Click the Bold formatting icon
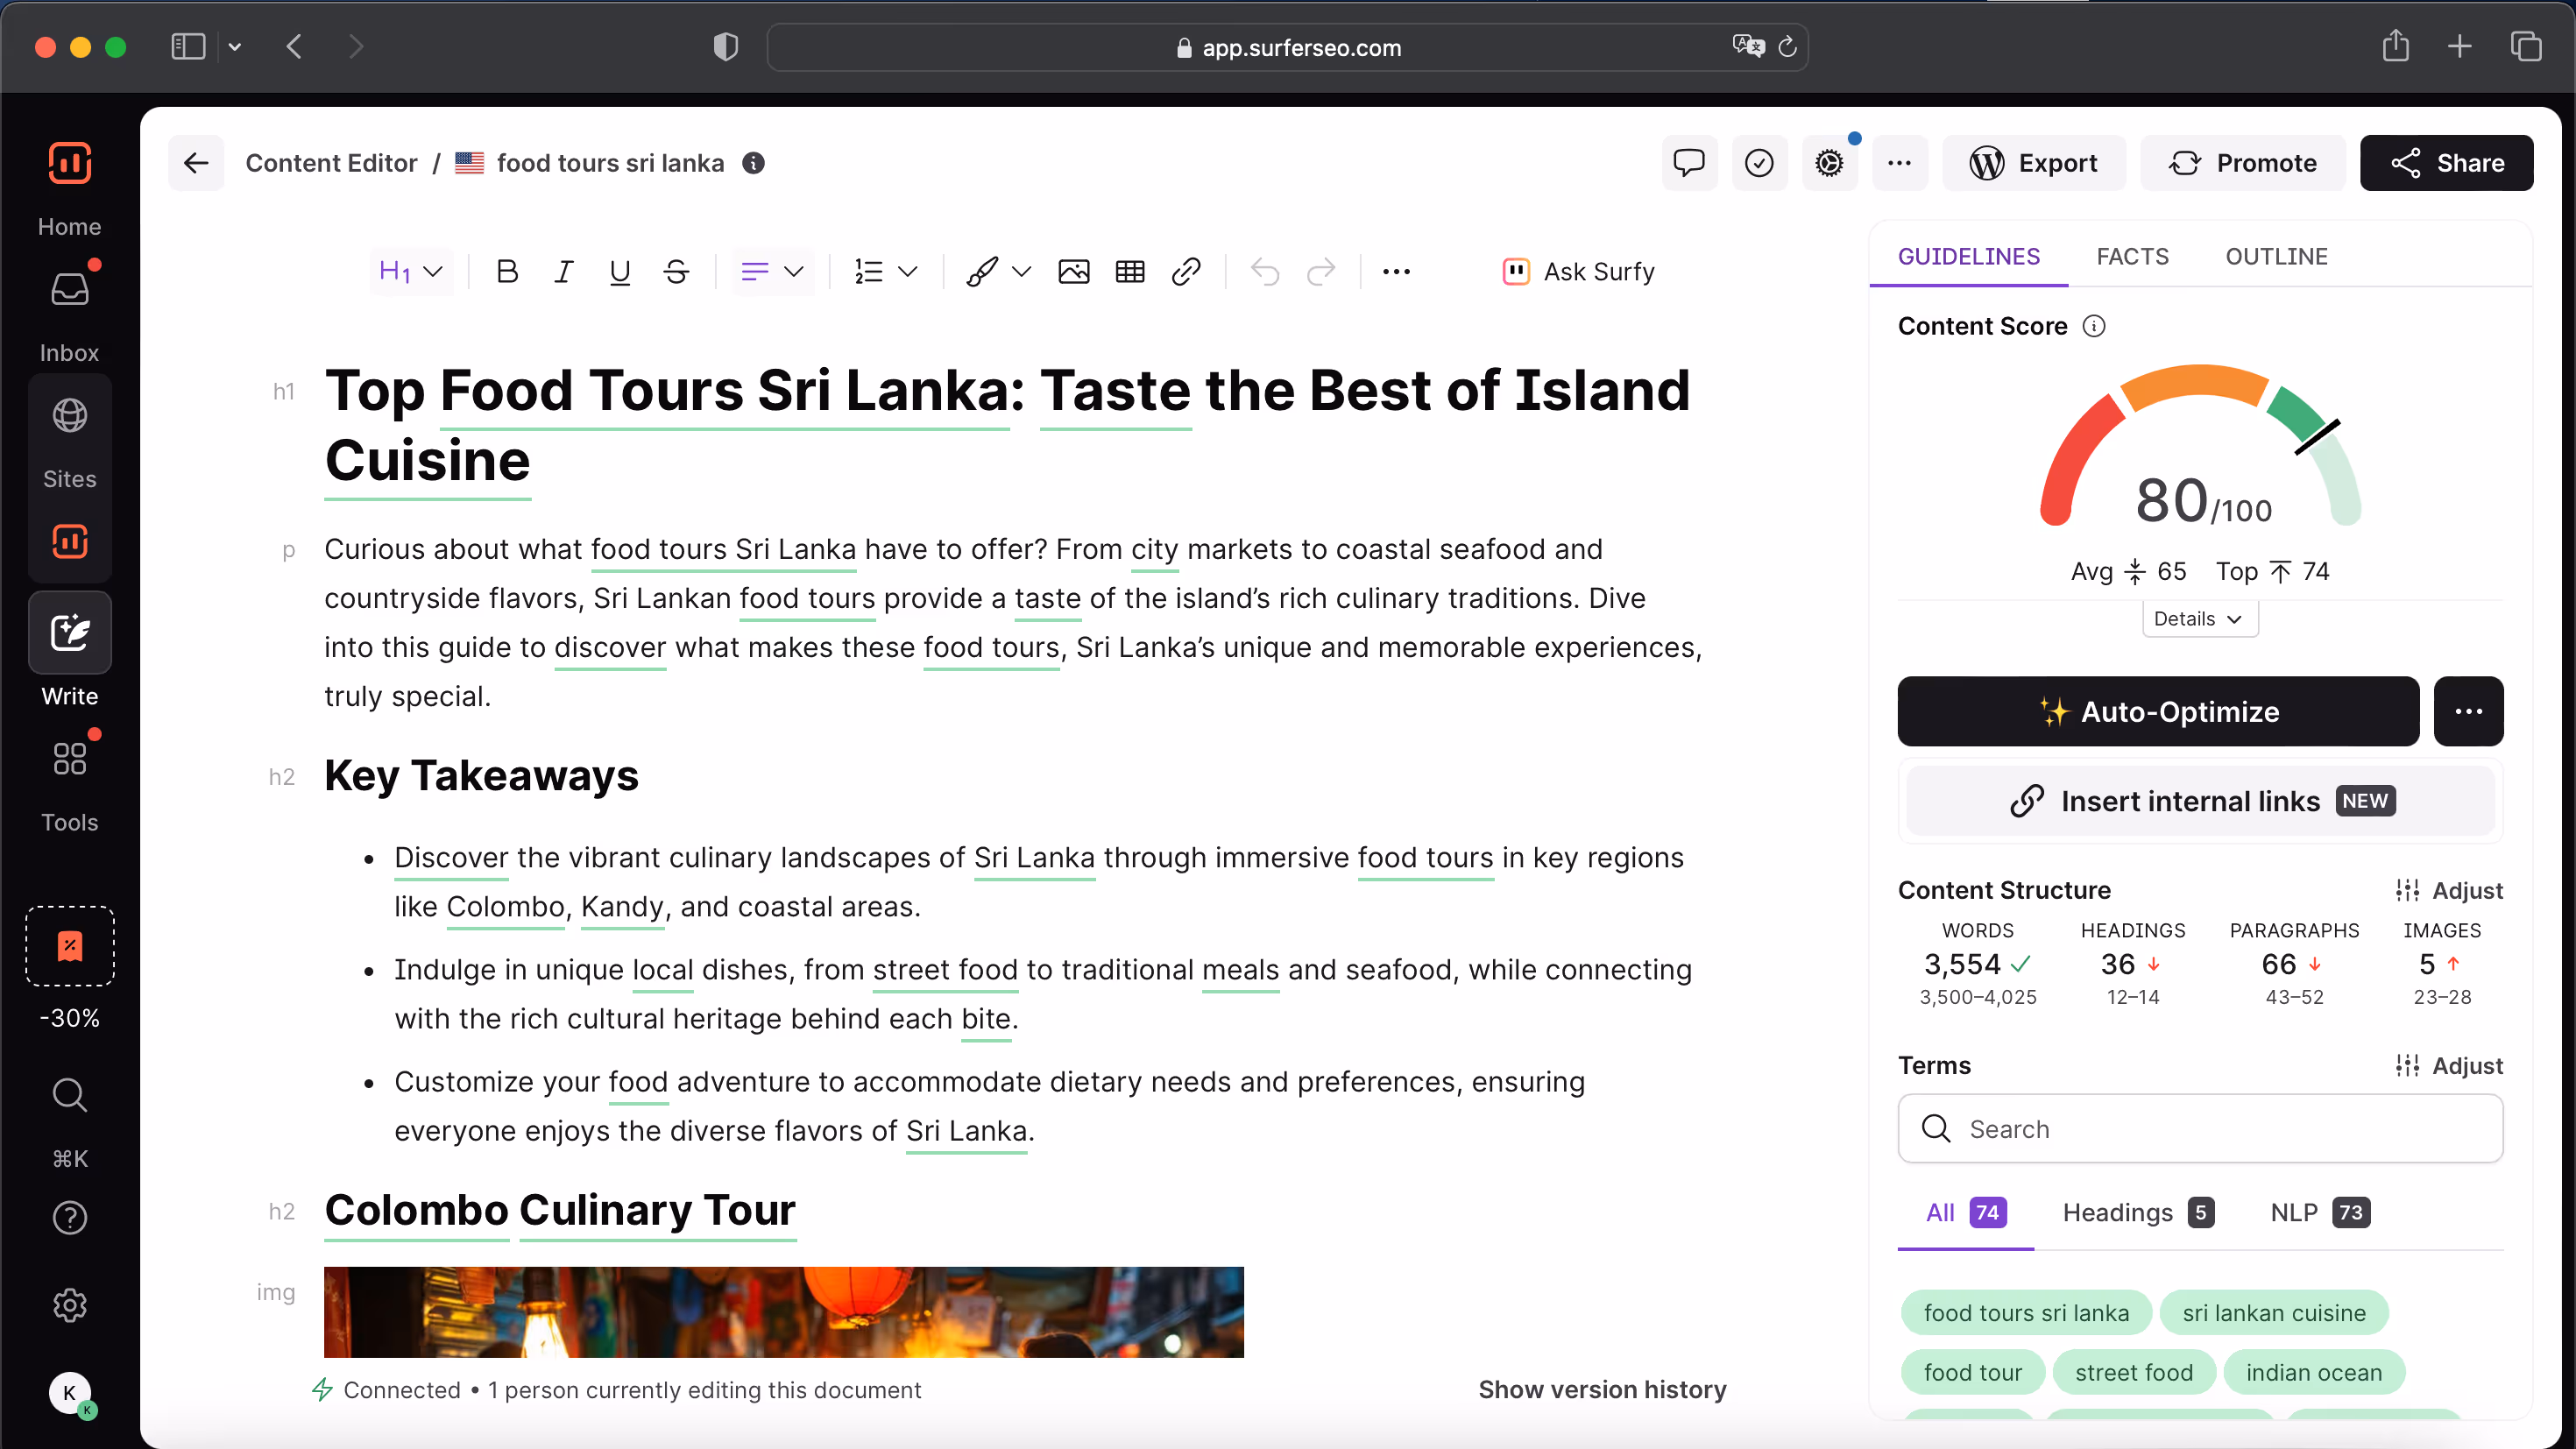2576x1449 pixels. [507, 272]
